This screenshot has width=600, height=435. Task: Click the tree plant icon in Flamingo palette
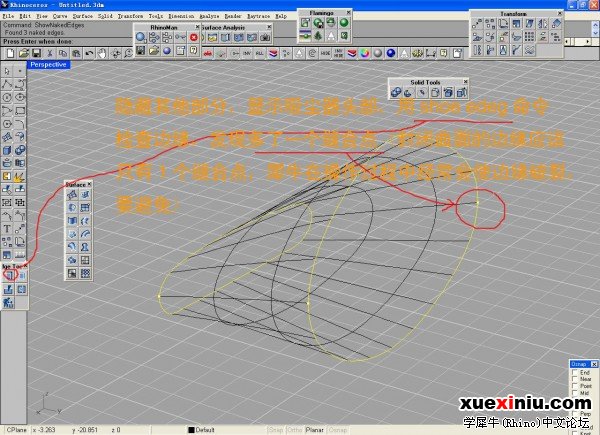318,36
